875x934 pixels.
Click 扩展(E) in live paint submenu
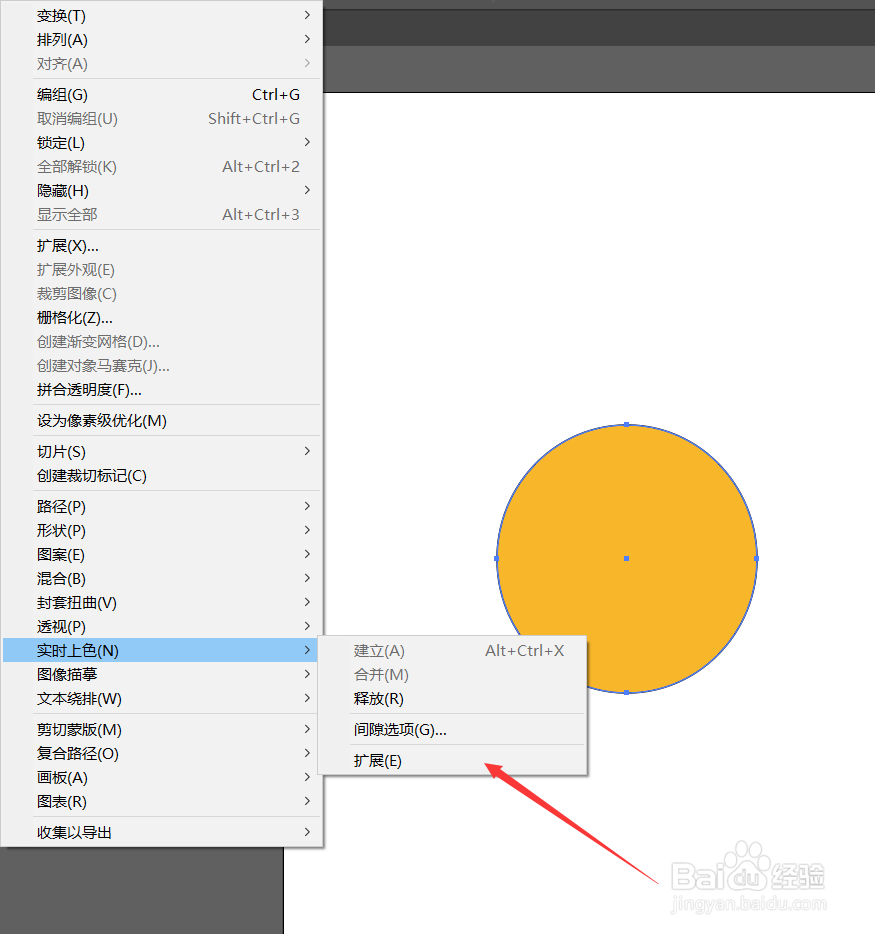click(x=453, y=760)
